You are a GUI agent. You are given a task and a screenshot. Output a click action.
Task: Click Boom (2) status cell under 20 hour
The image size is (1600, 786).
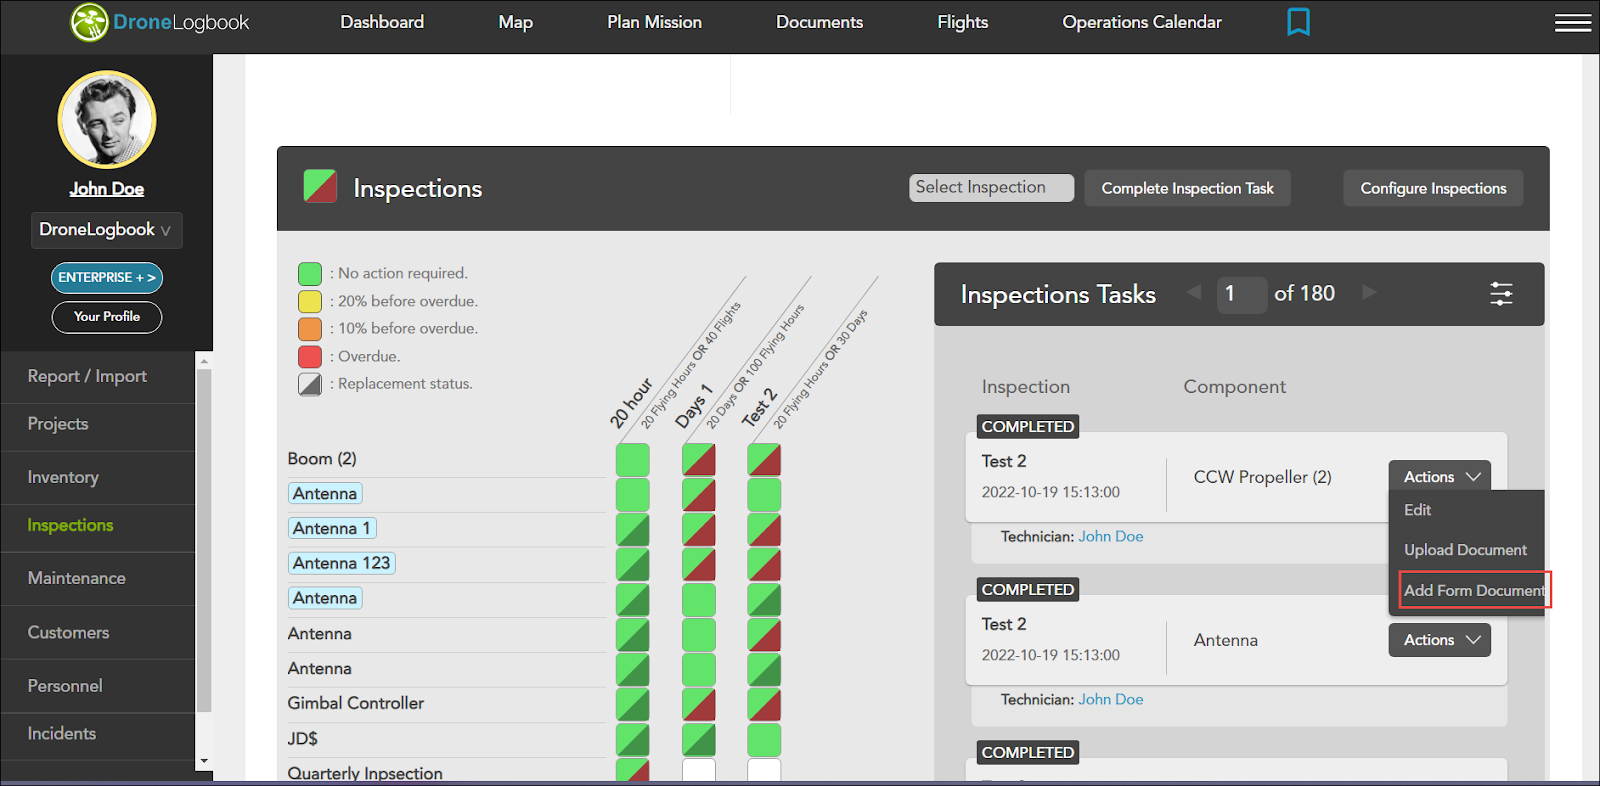click(632, 460)
